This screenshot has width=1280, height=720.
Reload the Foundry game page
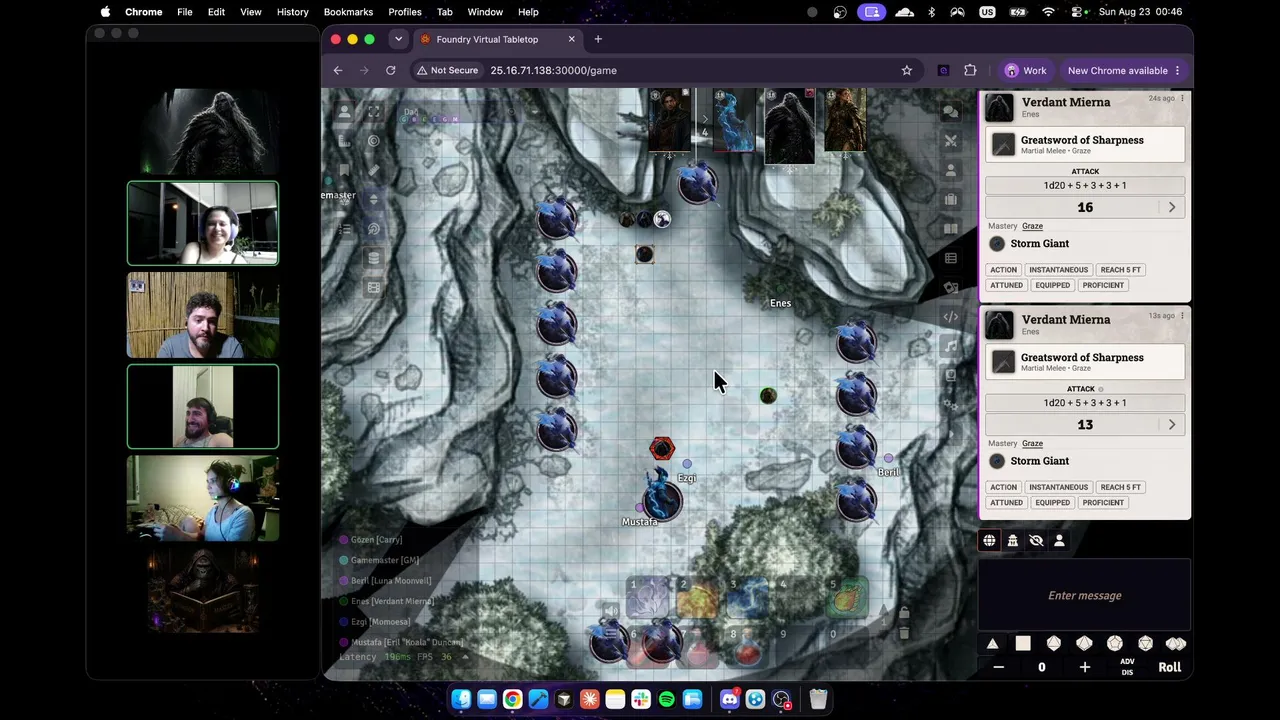(391, 70)
